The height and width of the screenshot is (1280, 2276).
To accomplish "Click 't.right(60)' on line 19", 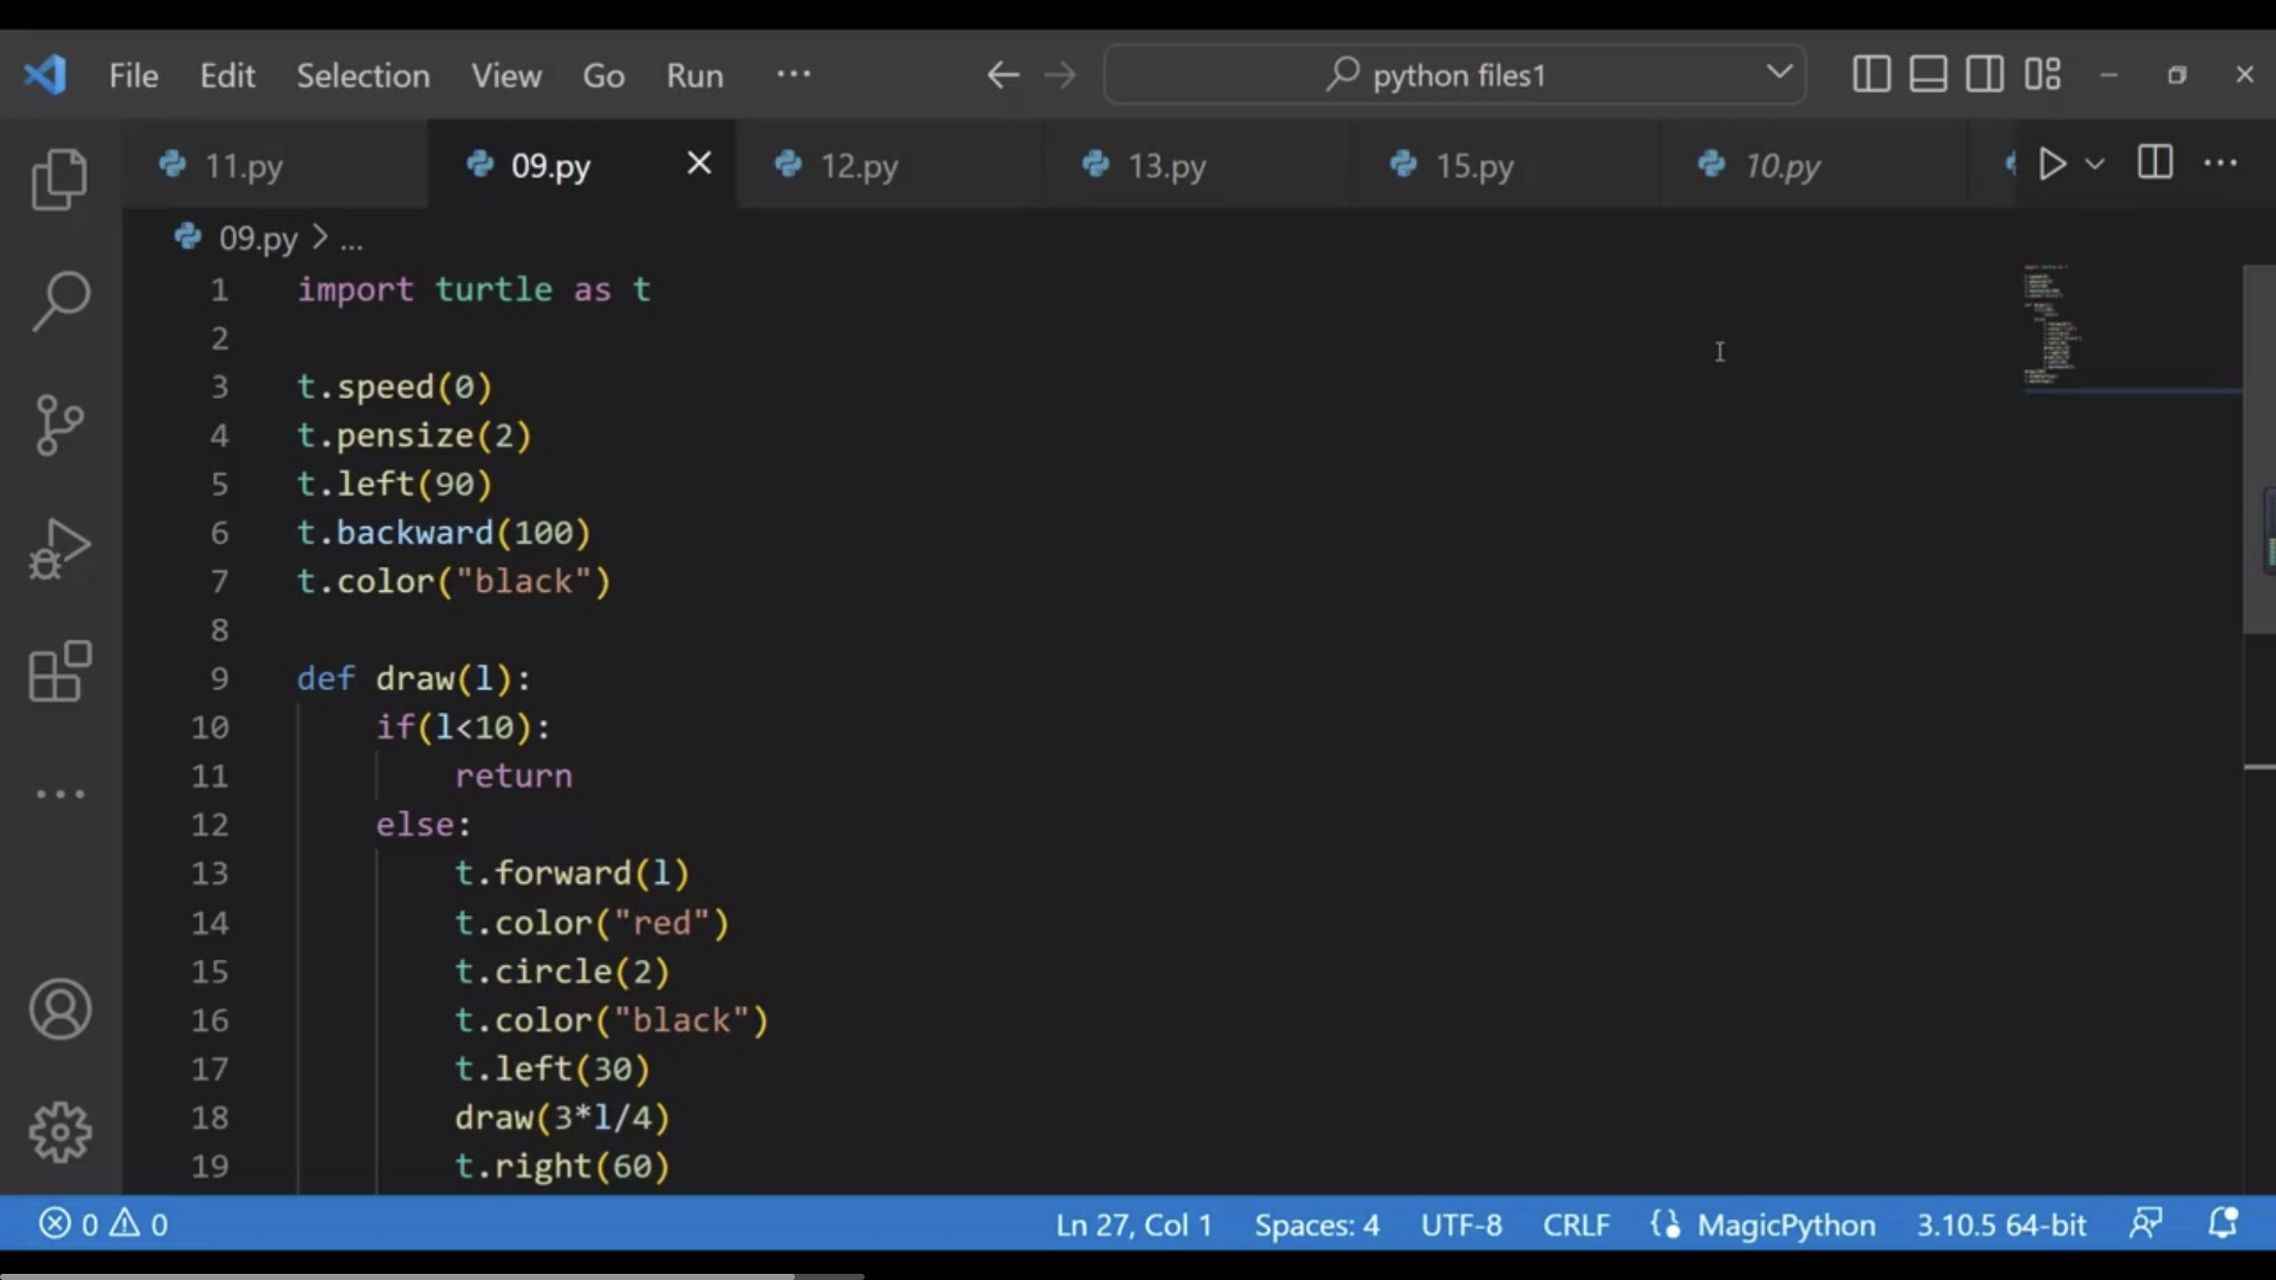I will click(562, 1166).
